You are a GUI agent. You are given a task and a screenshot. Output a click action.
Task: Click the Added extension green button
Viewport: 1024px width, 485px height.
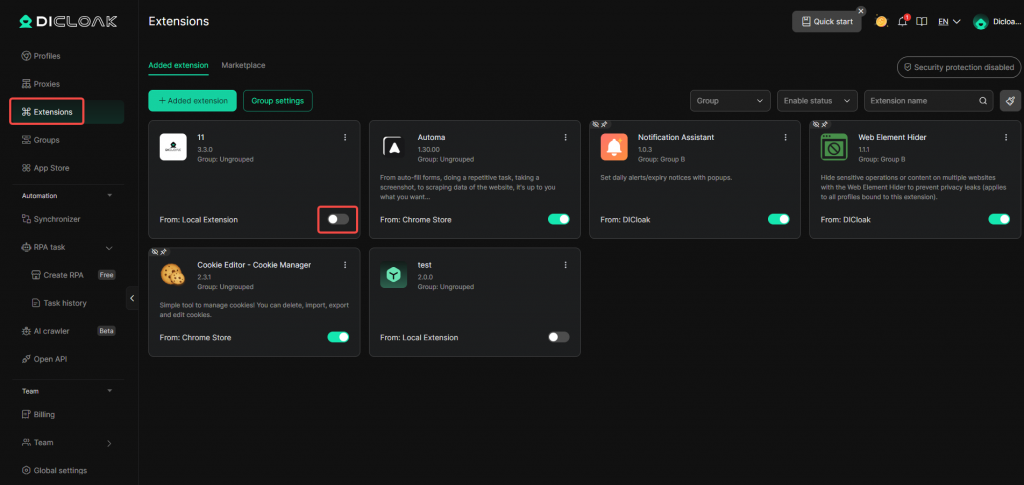click(193, 101)
